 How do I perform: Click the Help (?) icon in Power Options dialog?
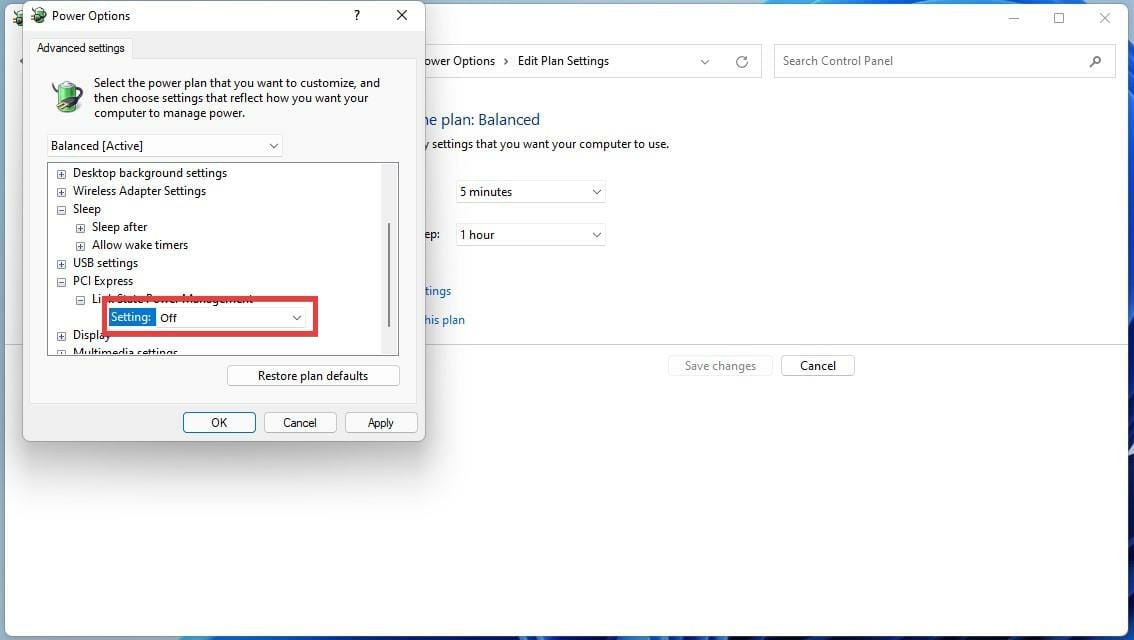pos(357,15)
